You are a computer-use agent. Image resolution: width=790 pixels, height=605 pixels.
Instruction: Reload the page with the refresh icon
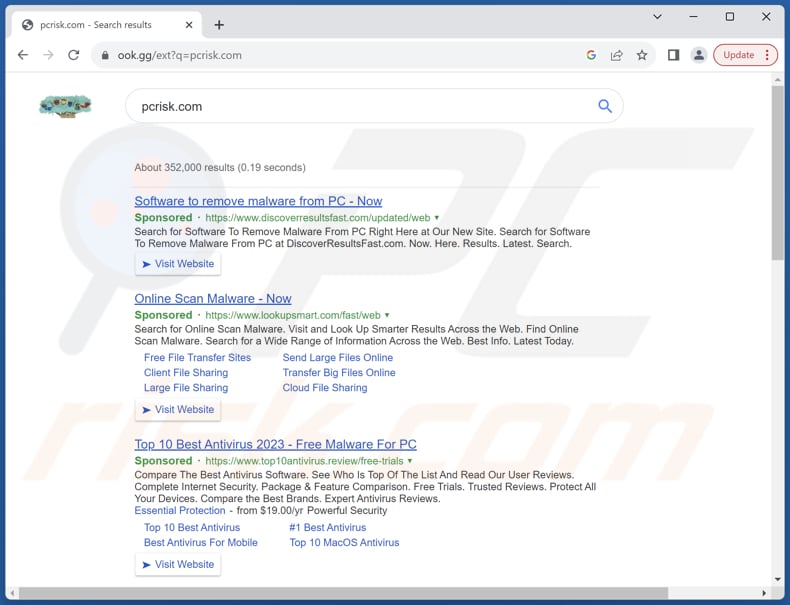coord(74,55)
